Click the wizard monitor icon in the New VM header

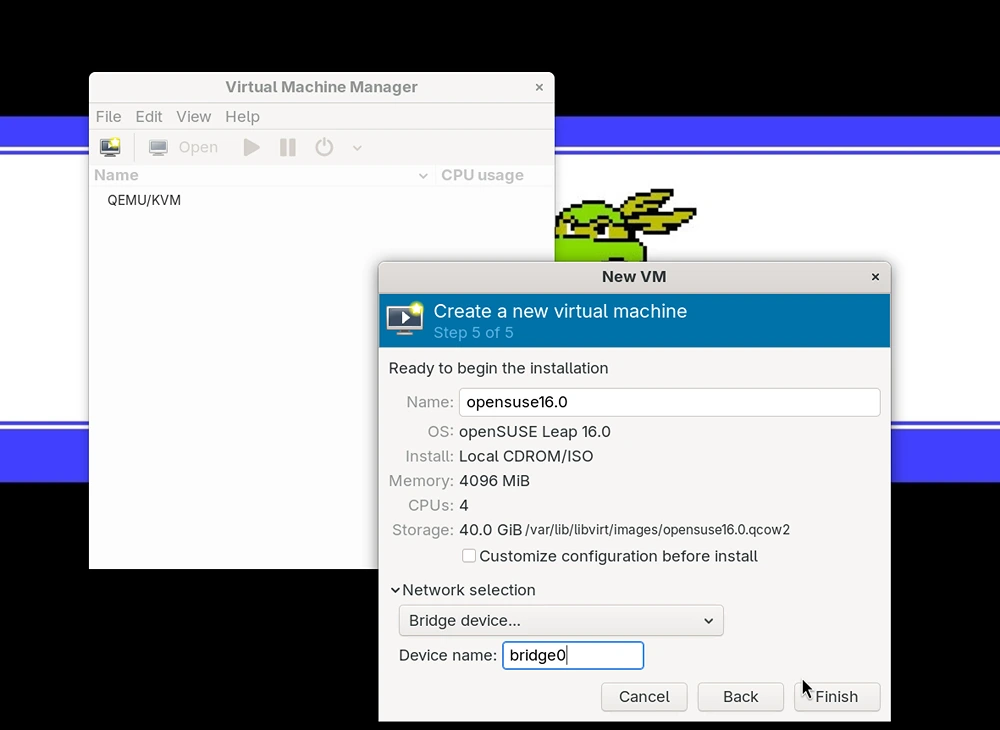(405, 318)
